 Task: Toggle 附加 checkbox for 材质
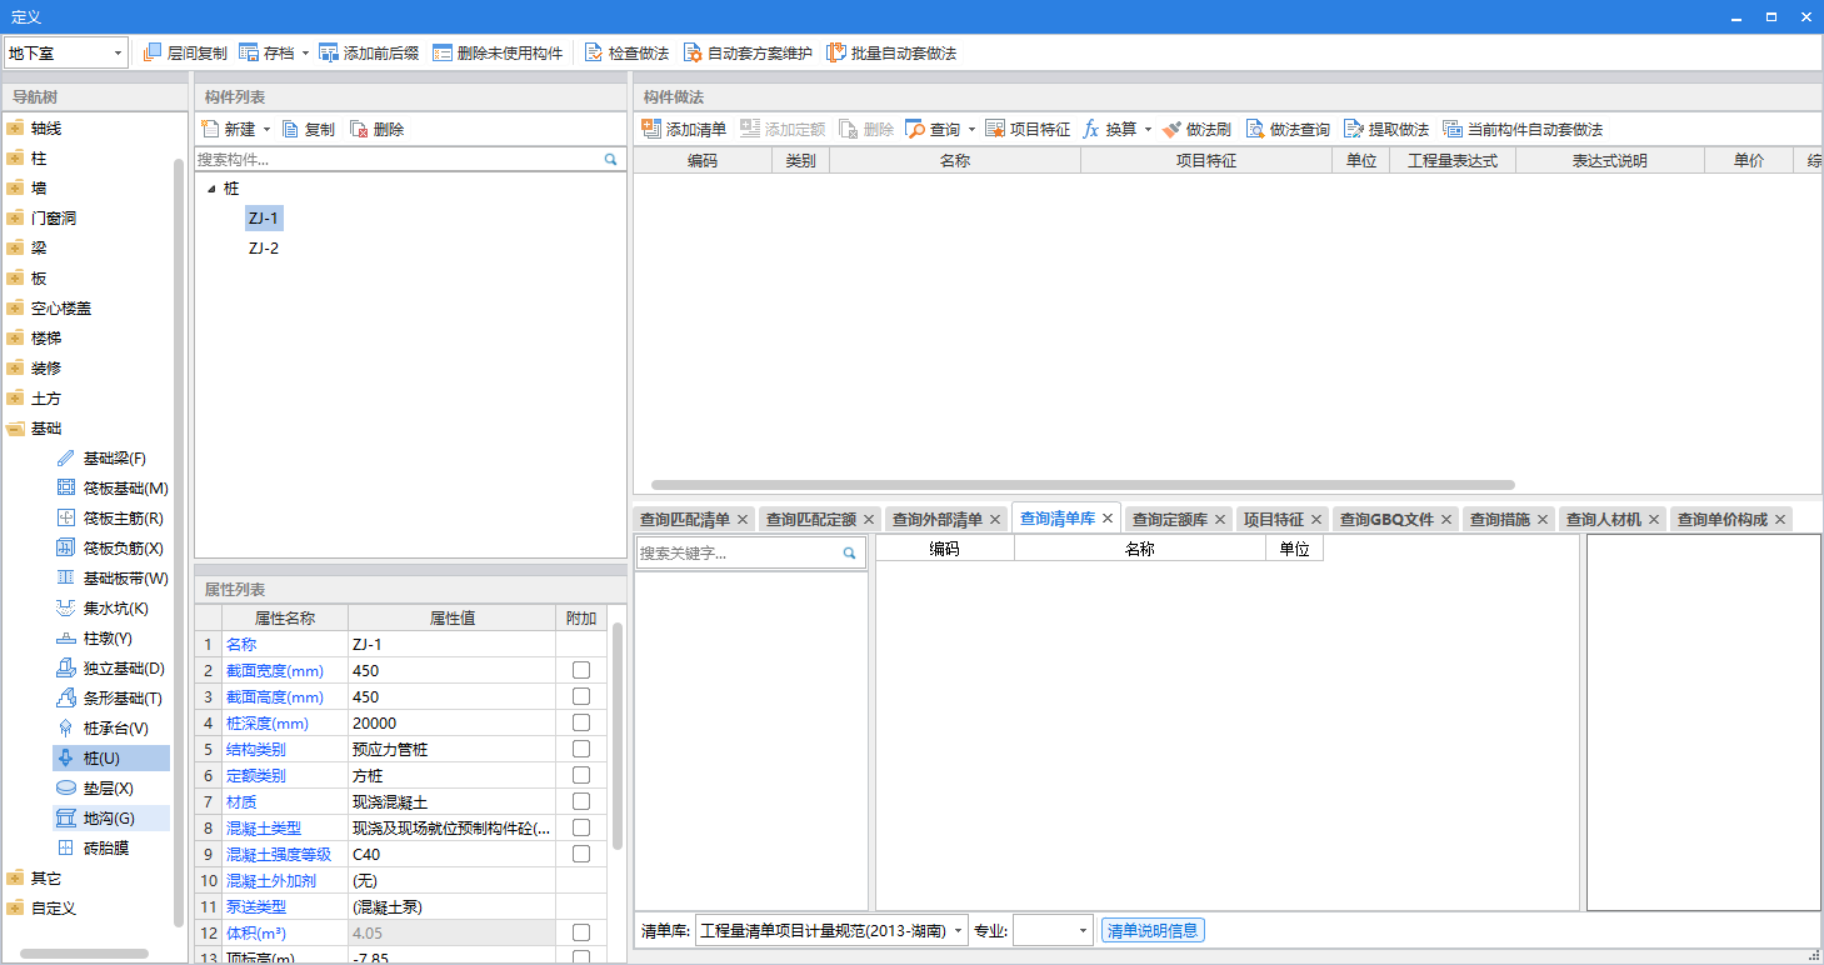[581, 801]
